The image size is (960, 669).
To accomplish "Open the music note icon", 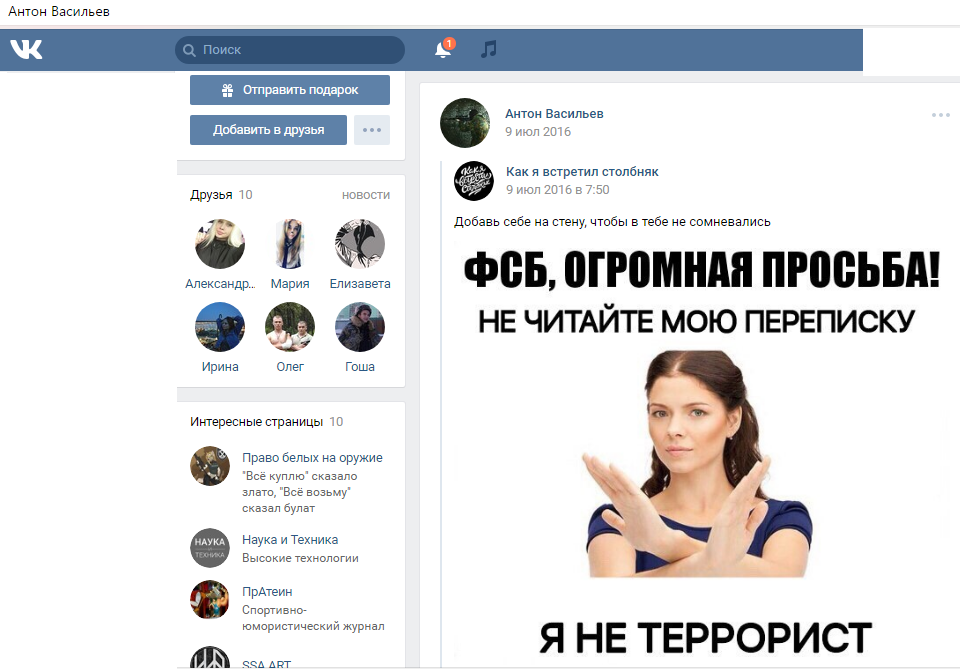I will pyautogui.click(x=488, y=49).
